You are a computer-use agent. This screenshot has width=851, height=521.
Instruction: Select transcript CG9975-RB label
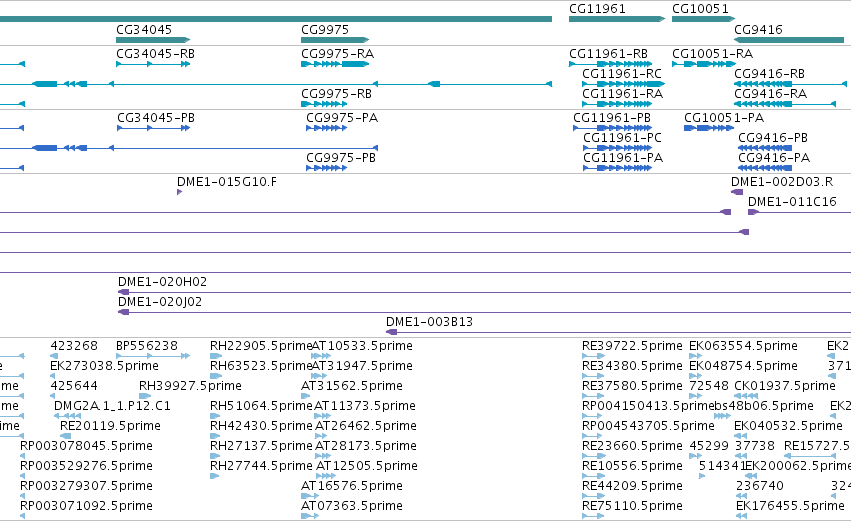[336, 94]
